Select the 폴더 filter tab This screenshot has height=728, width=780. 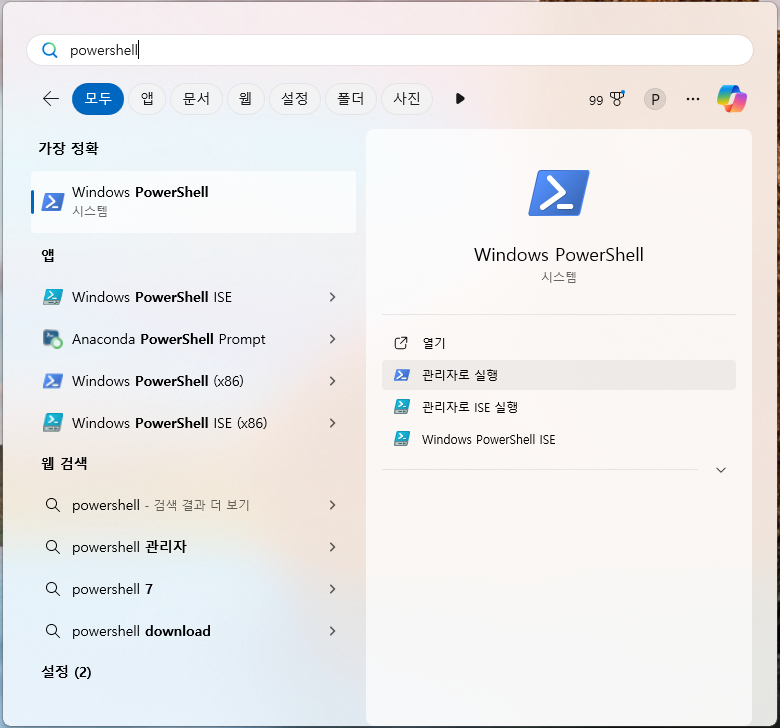click(x=351, y=99)
